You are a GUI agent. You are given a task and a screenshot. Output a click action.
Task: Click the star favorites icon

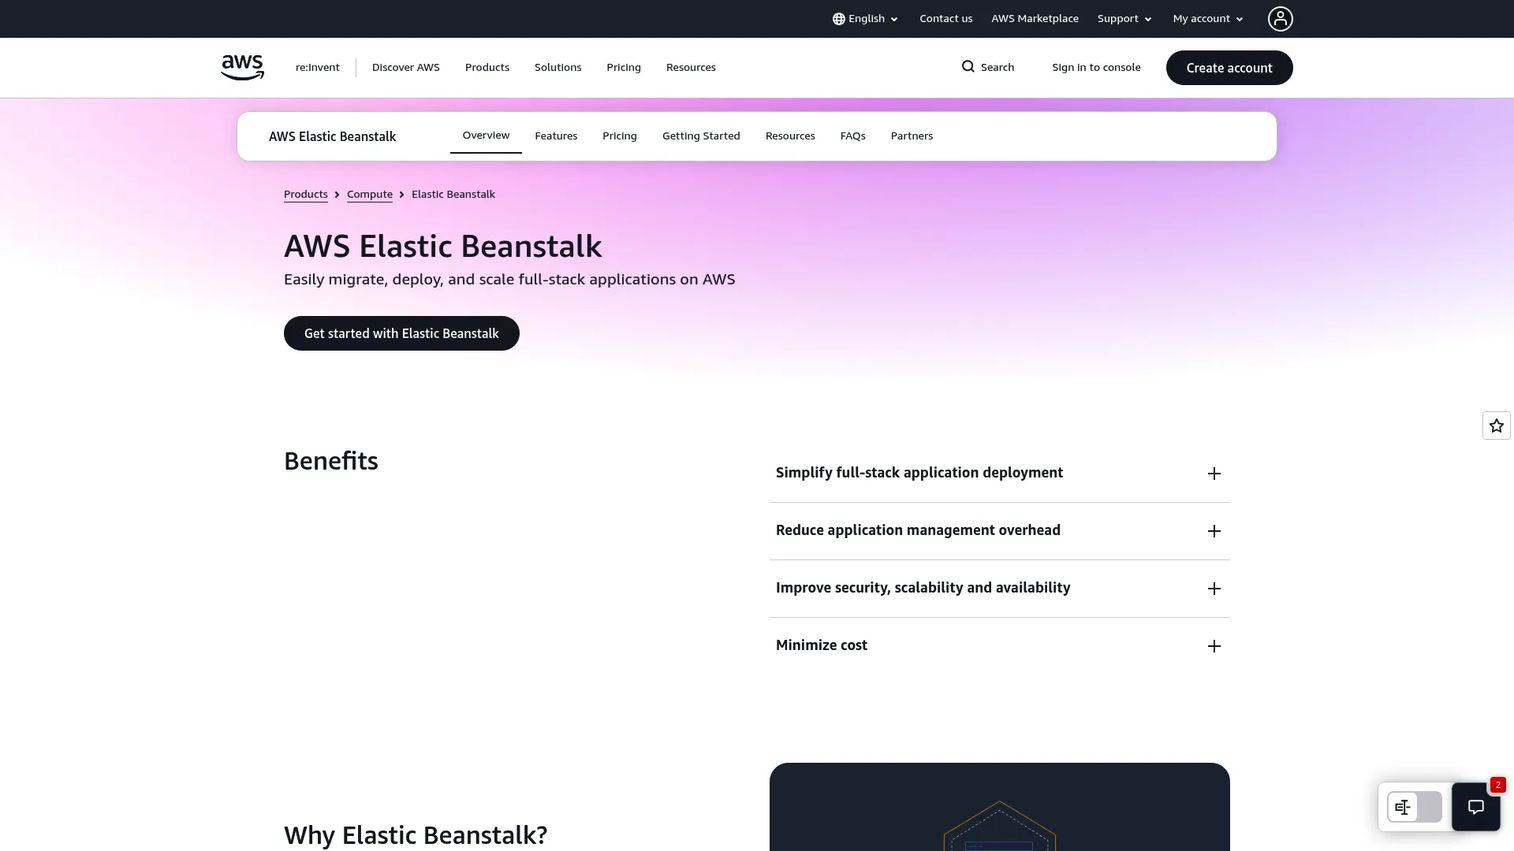[x=1496, y=426]
